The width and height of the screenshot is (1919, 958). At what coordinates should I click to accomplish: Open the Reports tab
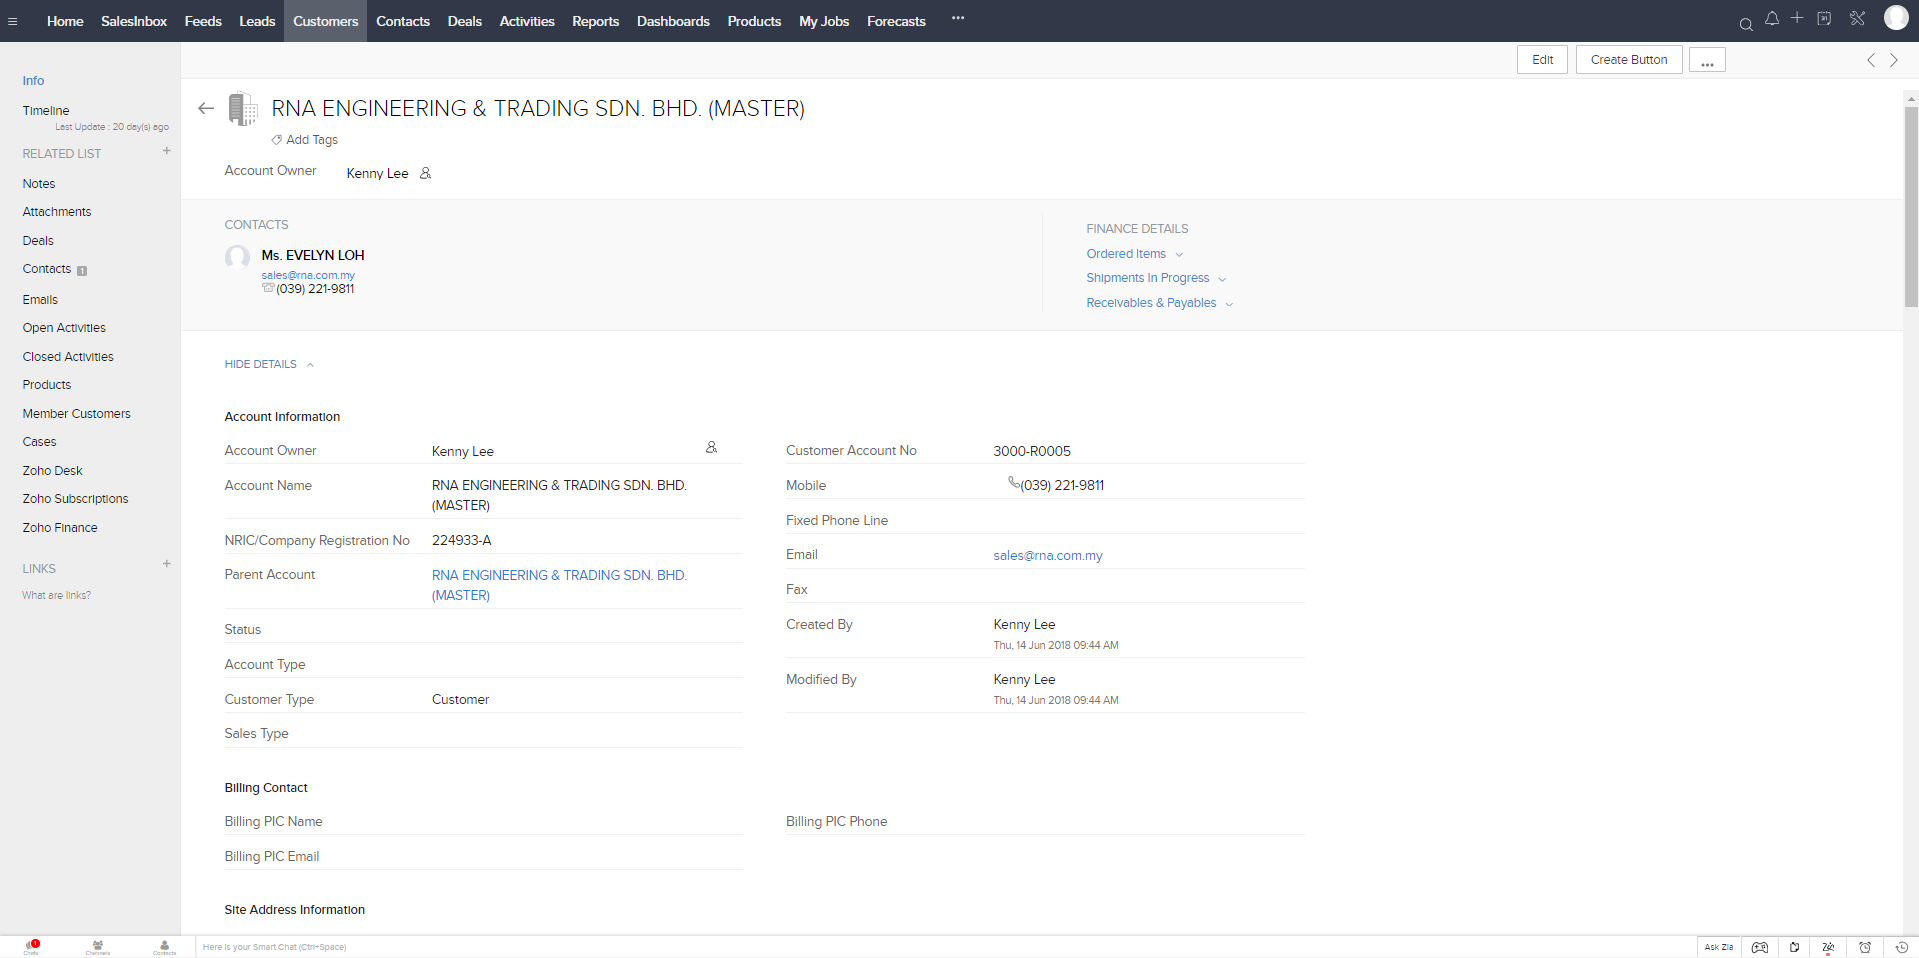coord(595,21)
